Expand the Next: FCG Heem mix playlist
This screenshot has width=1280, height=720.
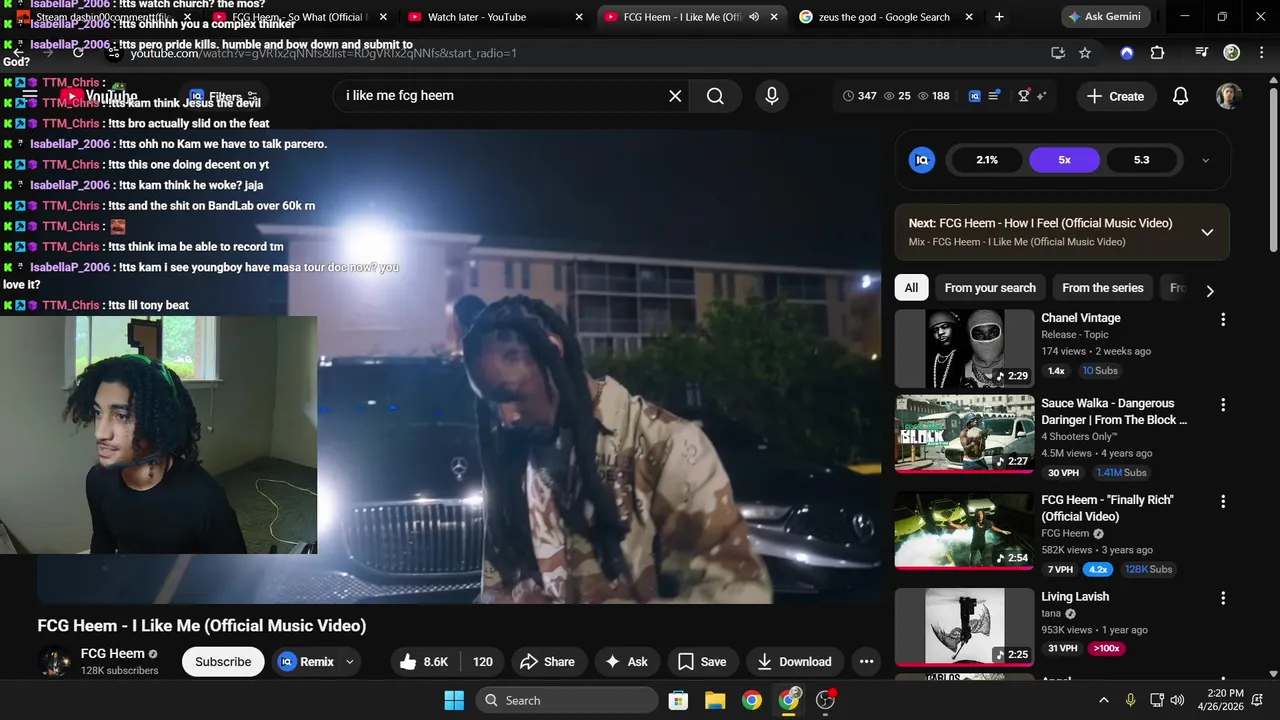pyautogui.click(x=1207, y=232)
